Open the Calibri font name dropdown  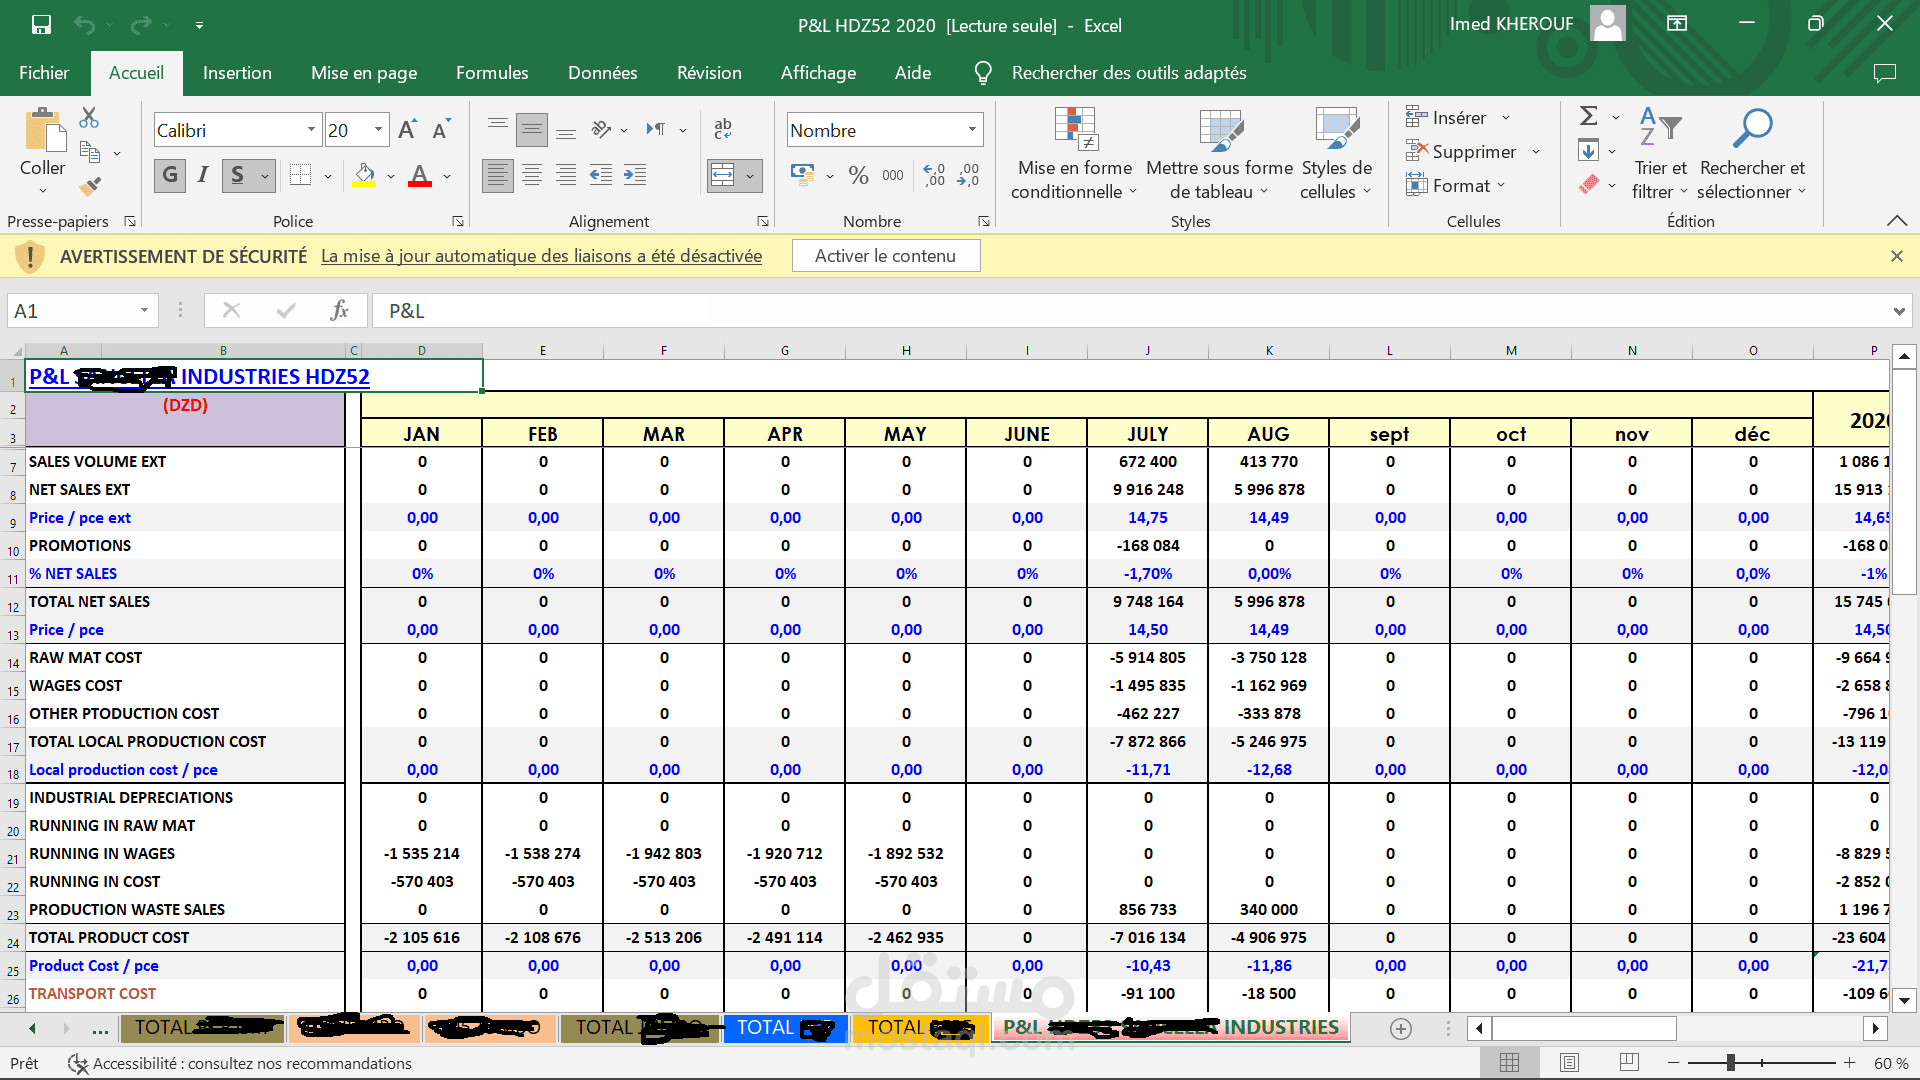311,130
